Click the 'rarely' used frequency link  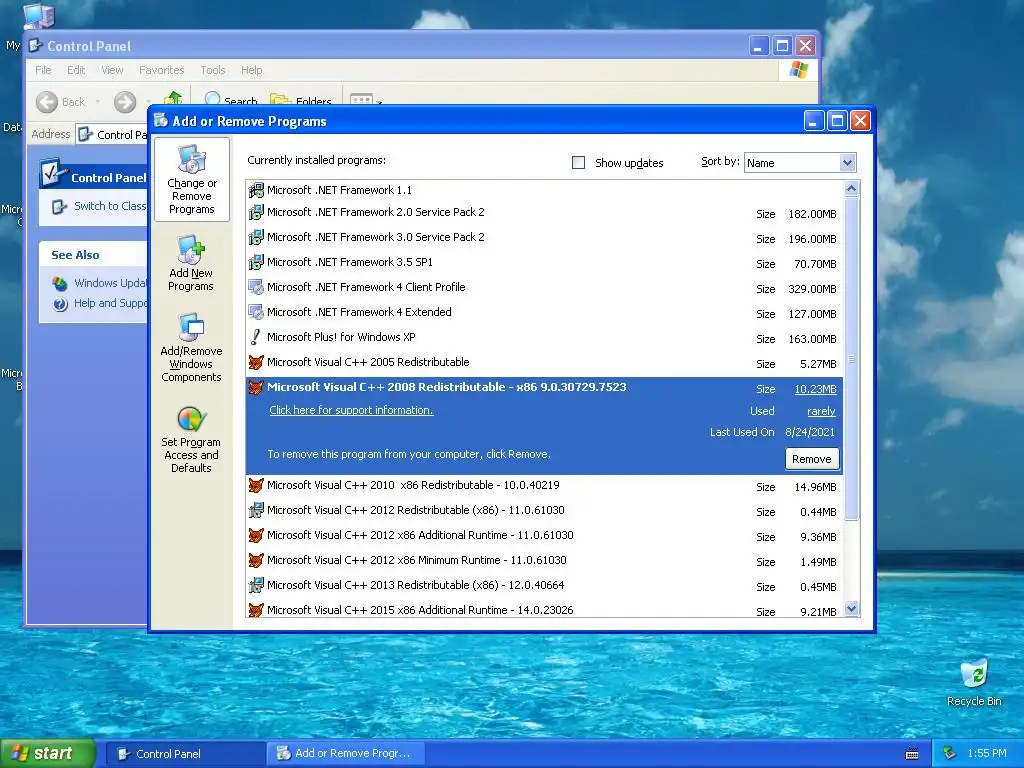822,411
